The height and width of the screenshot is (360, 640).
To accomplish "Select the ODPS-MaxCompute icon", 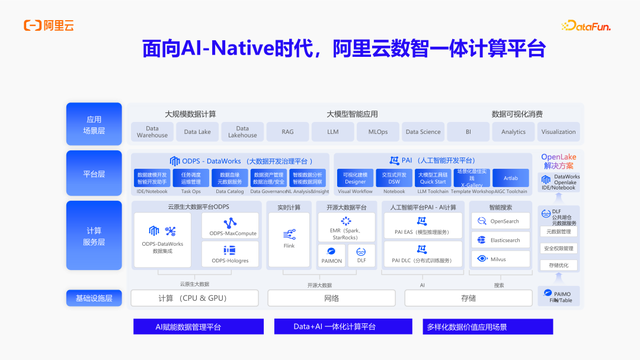I will coord(230,223).
